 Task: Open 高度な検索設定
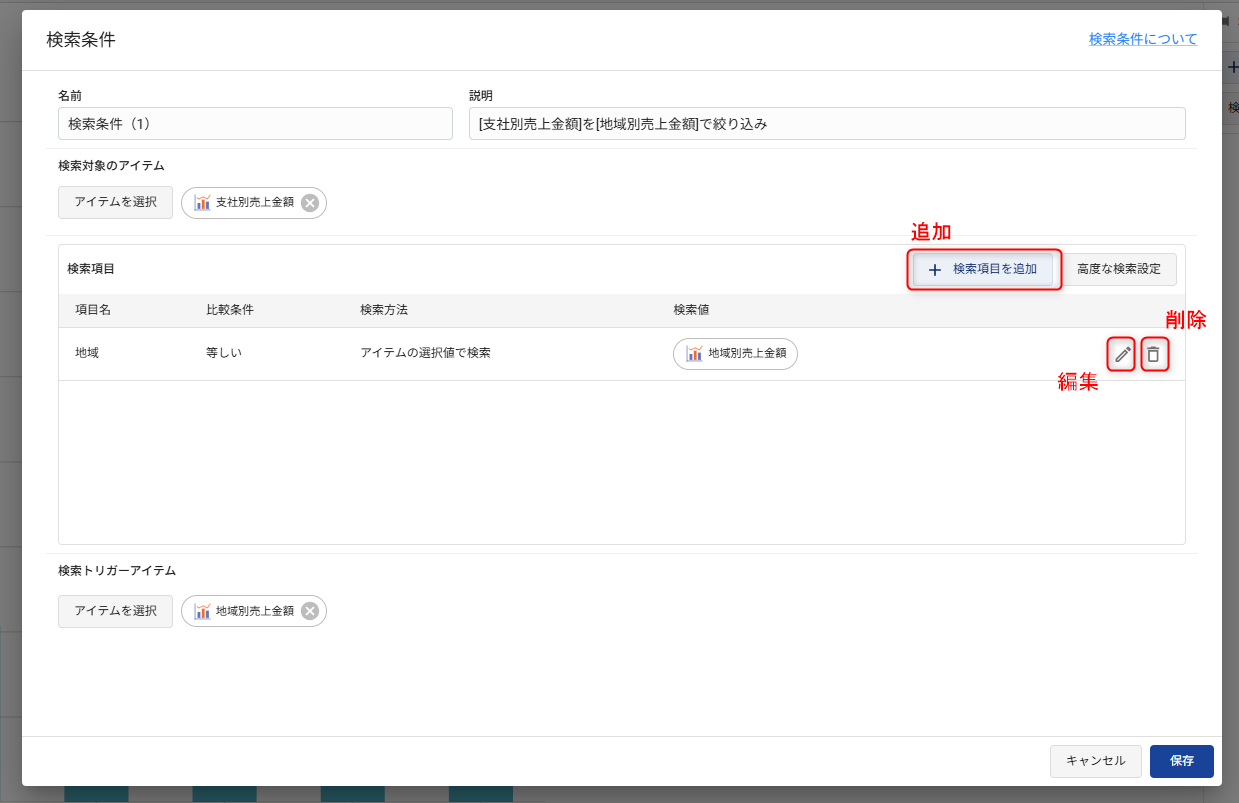1118,269
